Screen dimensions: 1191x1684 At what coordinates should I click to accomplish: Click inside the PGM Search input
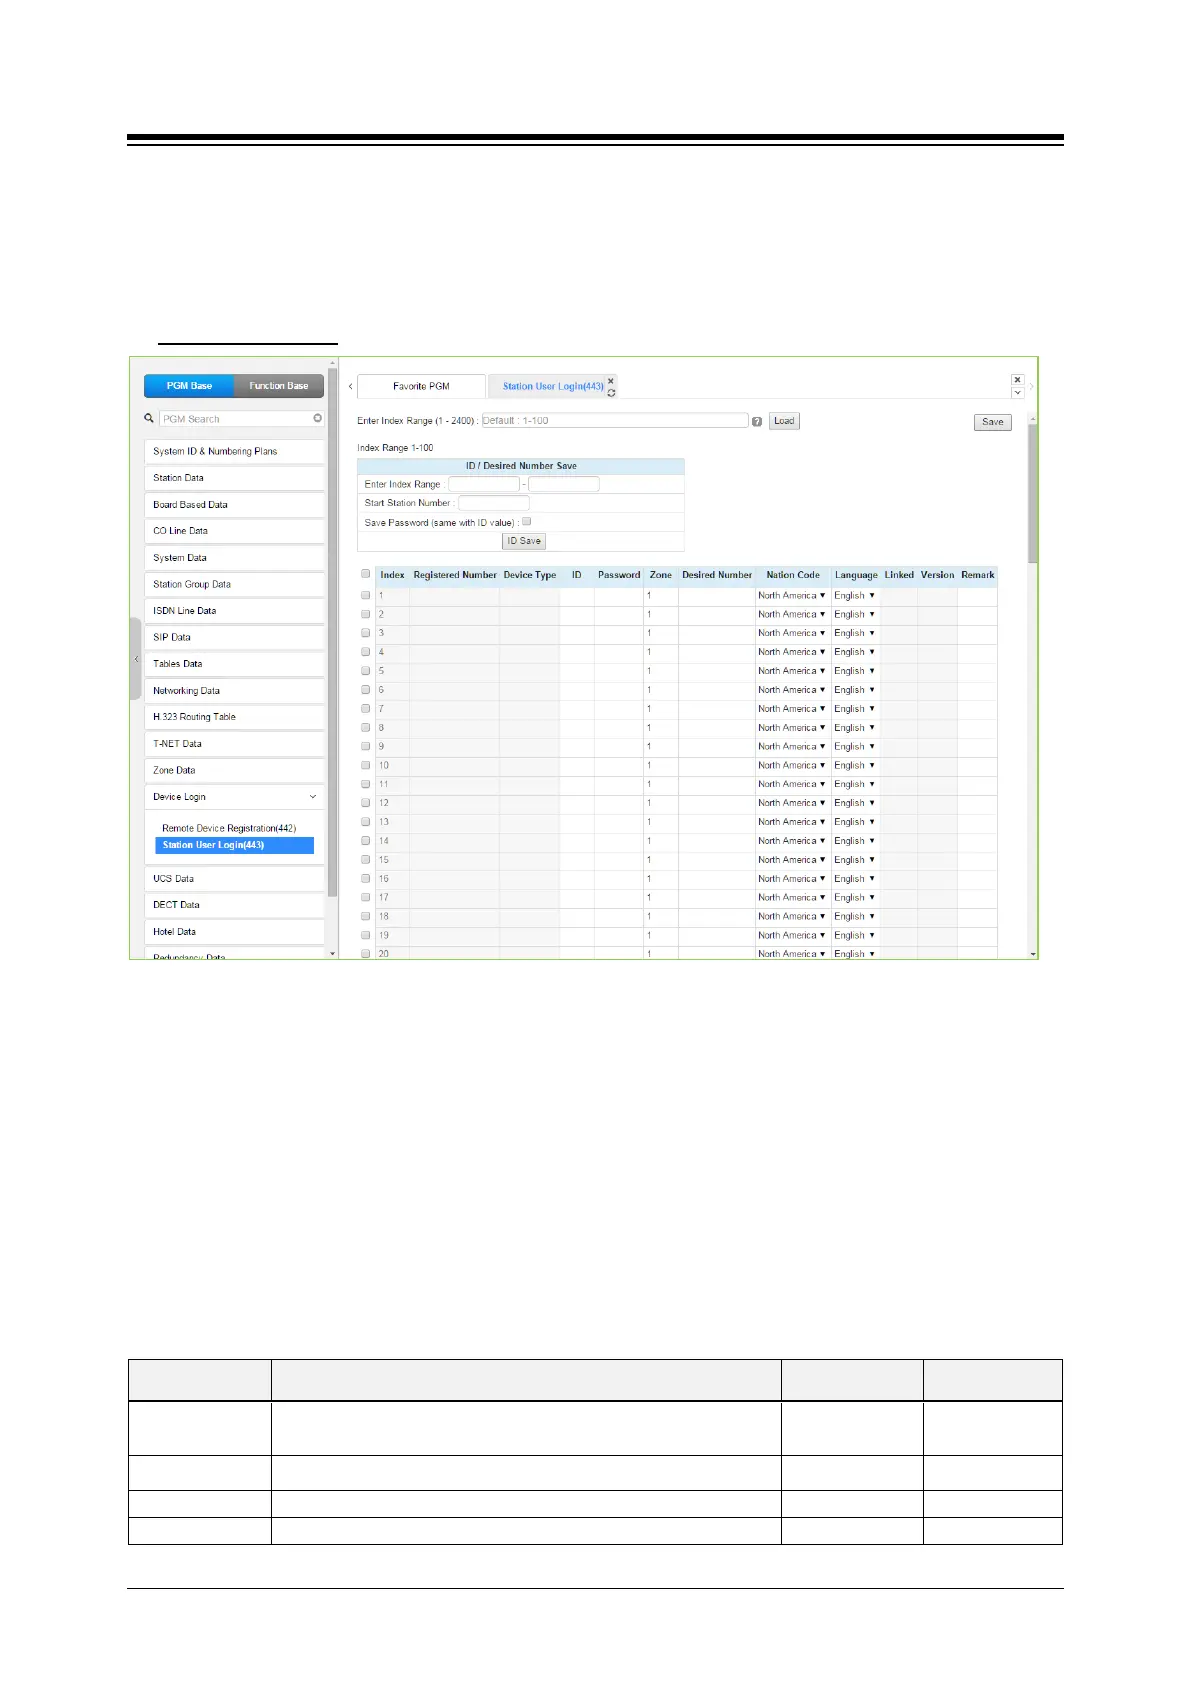(236, 419)
